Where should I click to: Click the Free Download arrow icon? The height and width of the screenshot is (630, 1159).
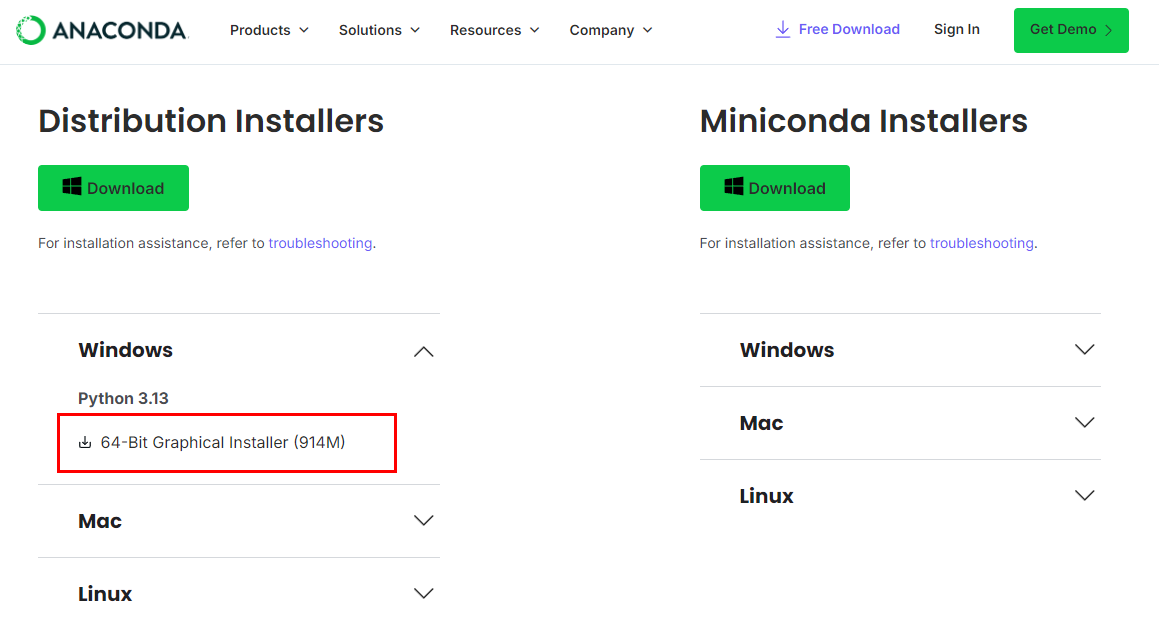[x=783, y=30]
